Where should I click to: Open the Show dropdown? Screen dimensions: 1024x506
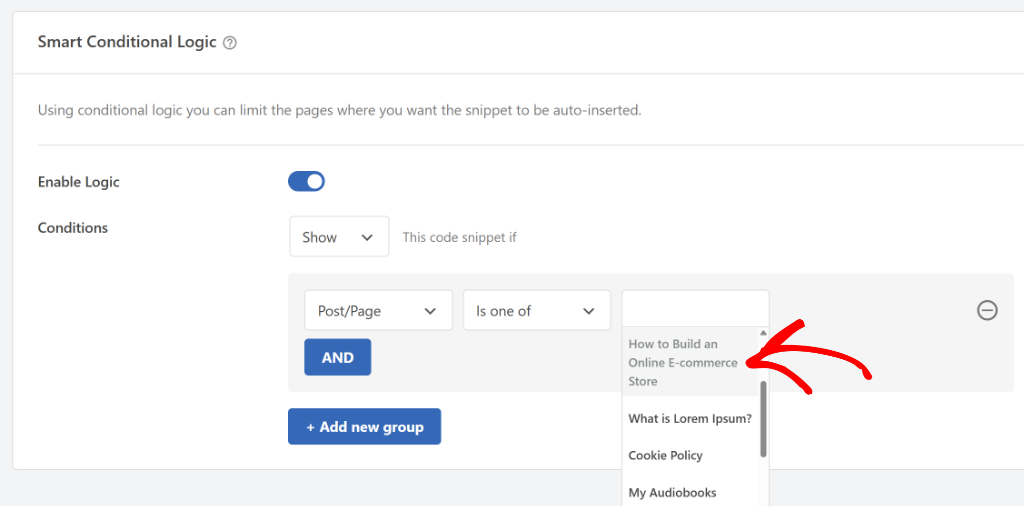(x=339, y=236)
